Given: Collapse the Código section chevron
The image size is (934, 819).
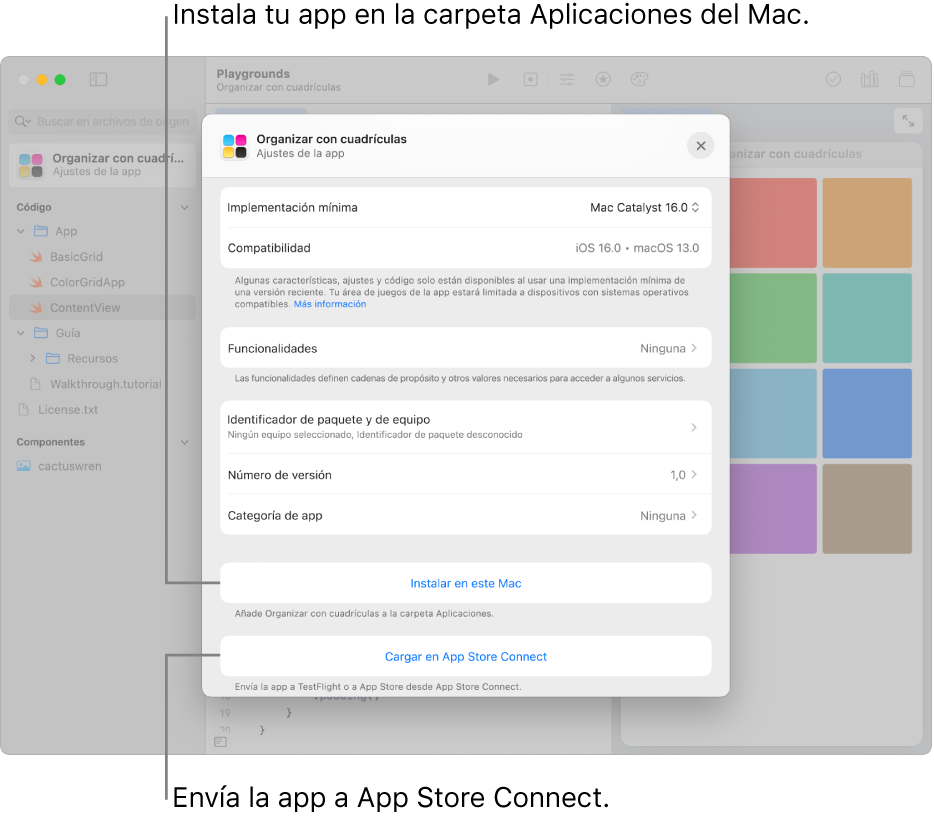Looking at the screenshot, I should 184,207.
